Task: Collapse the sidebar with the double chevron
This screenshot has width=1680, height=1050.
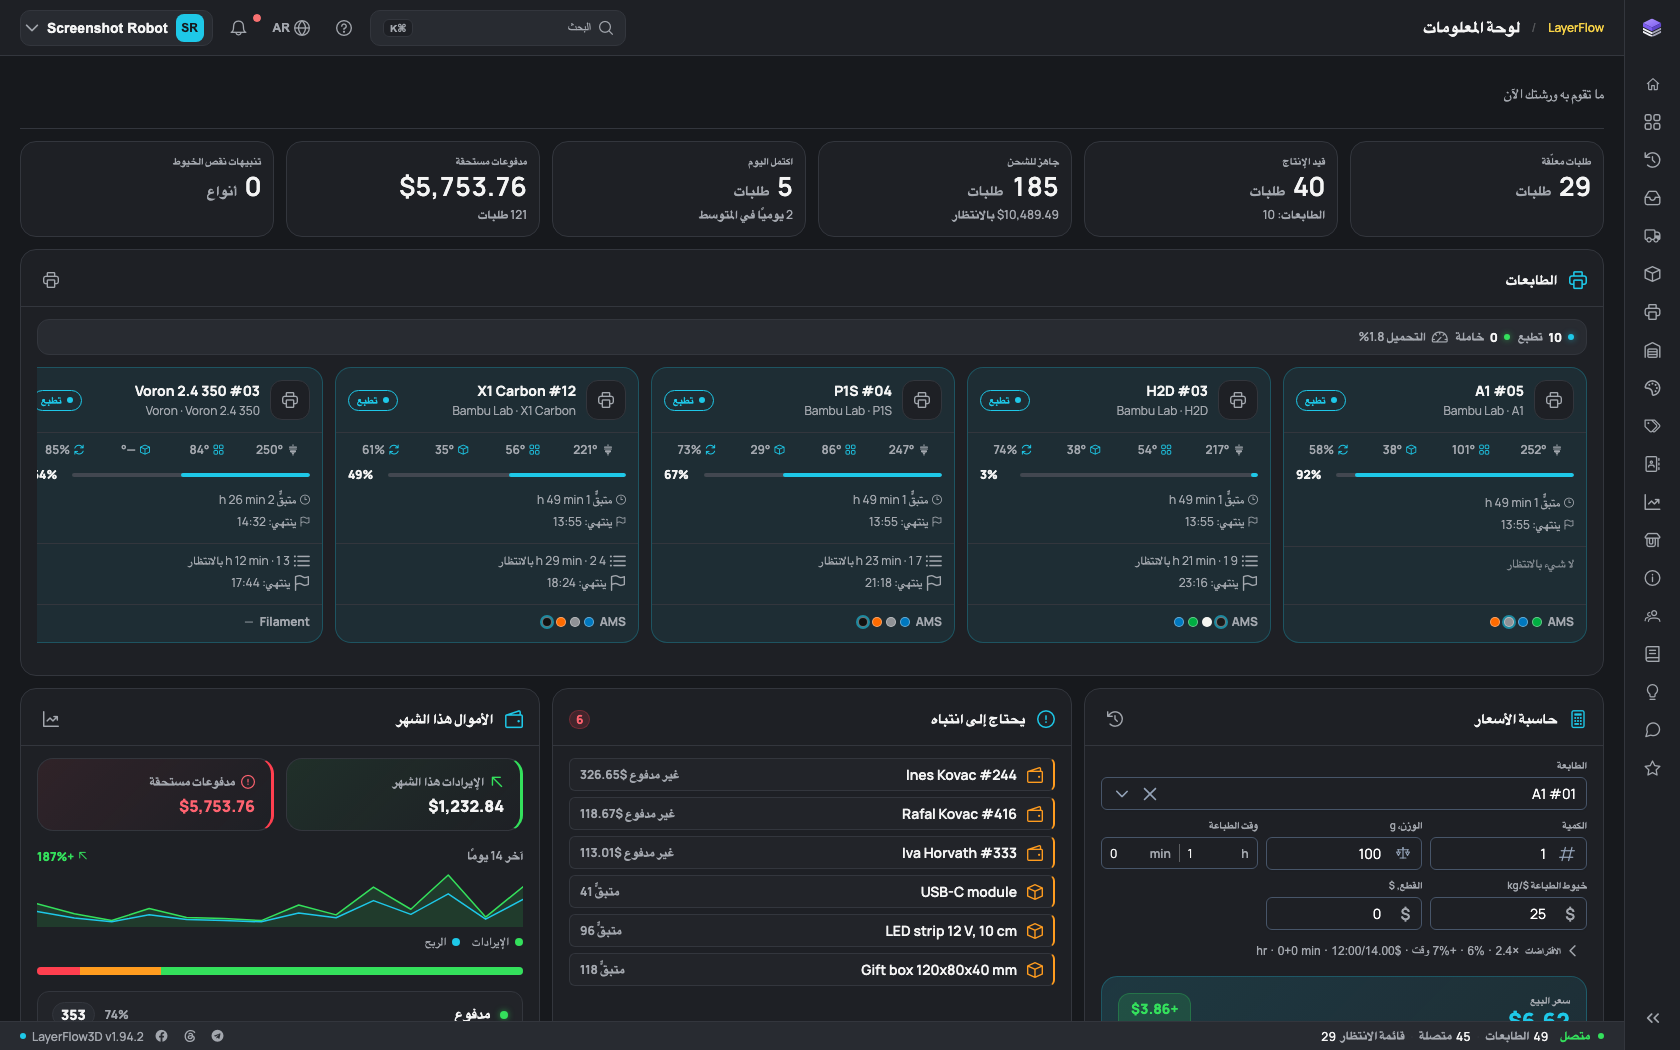Action: [x=1652, y=1018]
